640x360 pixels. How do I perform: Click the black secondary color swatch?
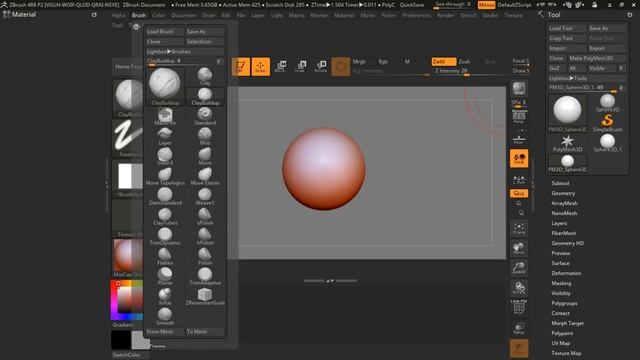coord(121,340)
